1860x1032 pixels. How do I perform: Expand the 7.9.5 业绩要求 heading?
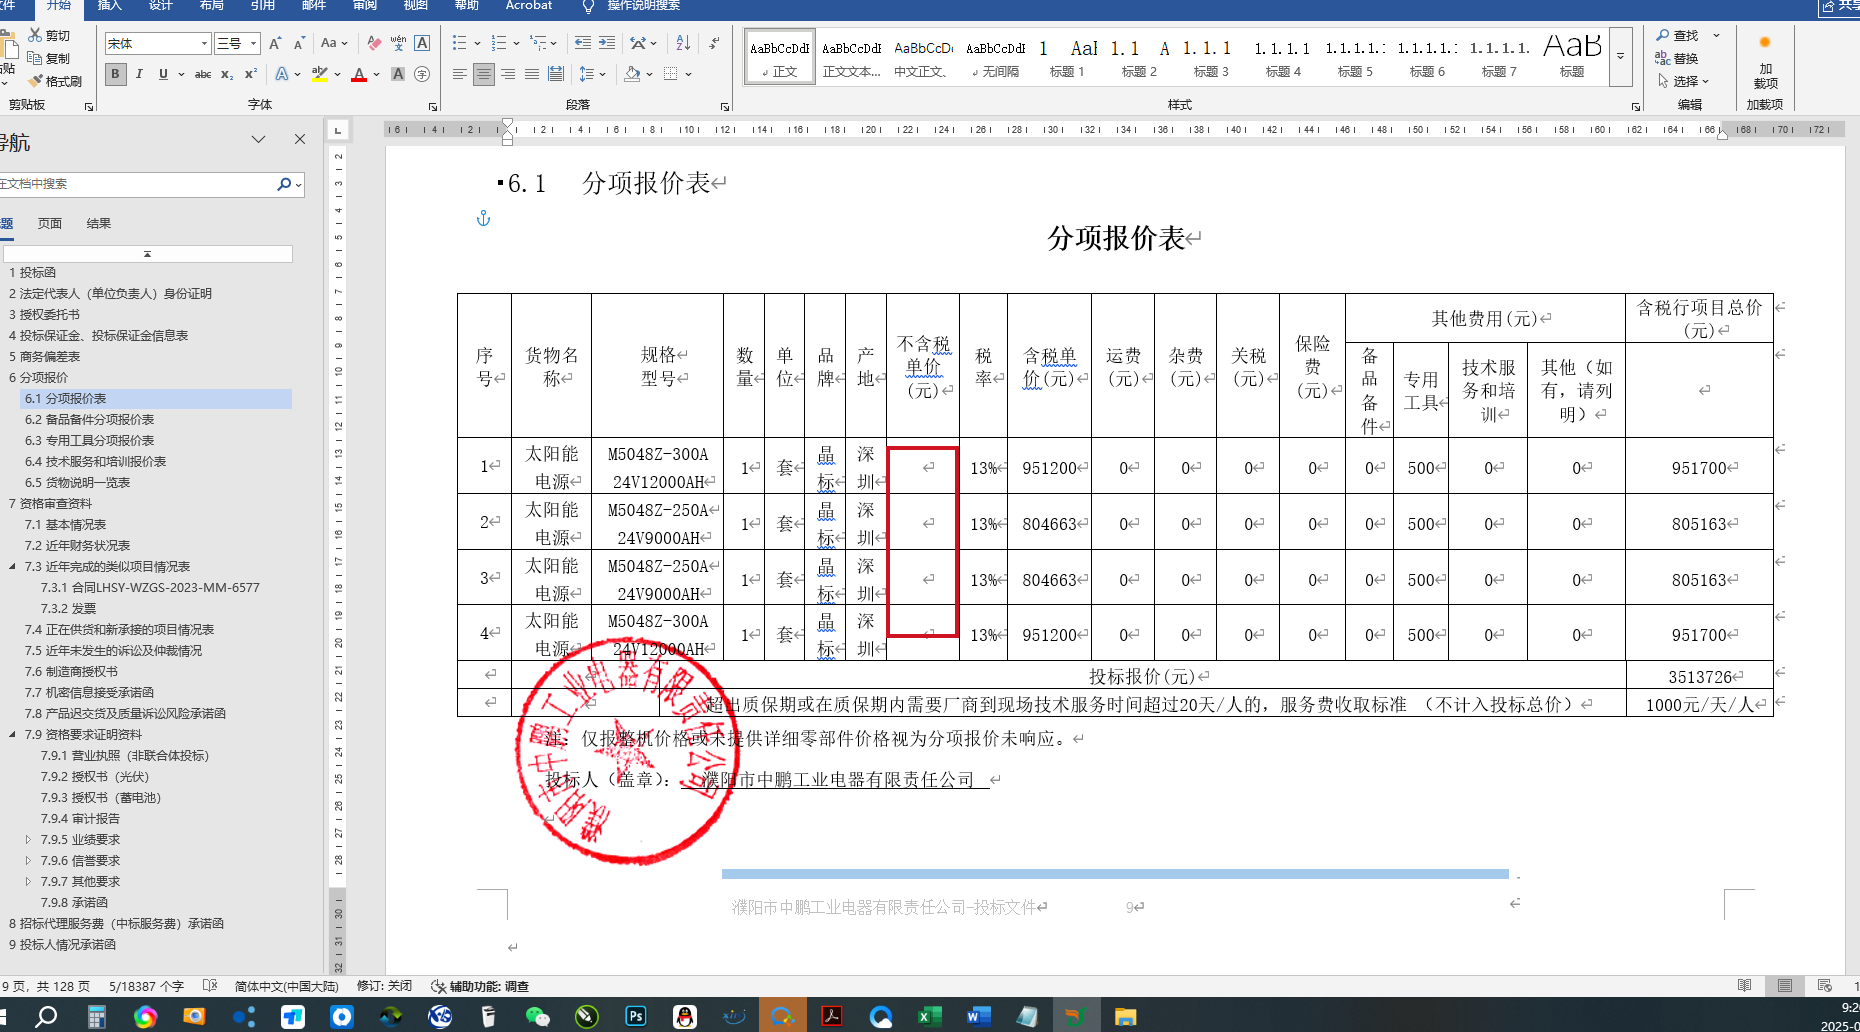28,840
